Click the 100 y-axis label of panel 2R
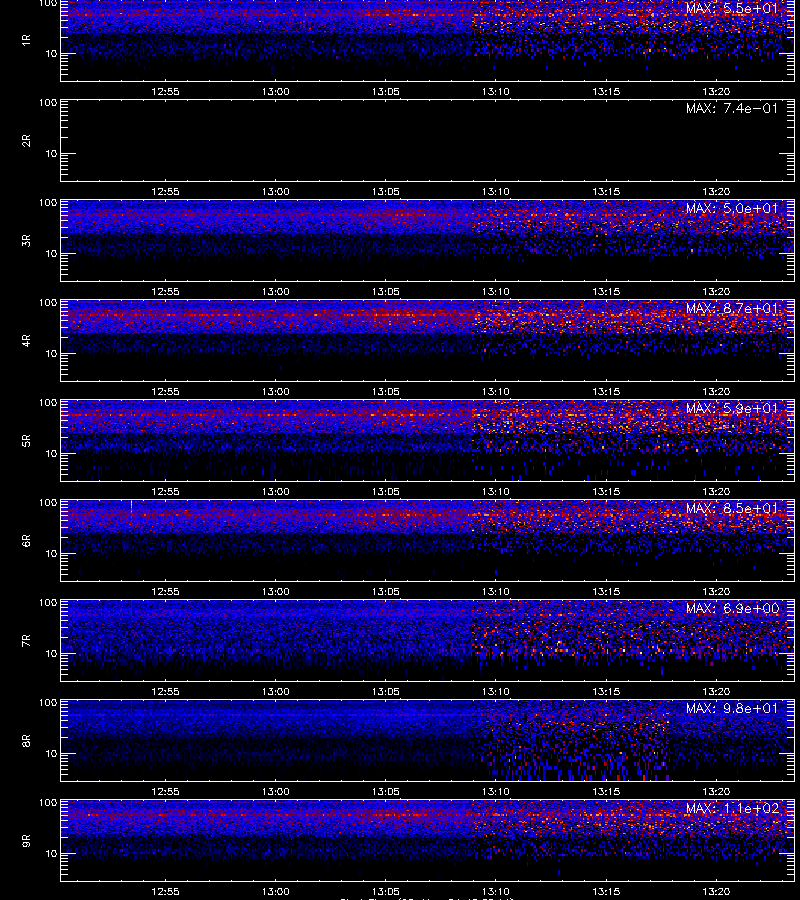This screenshot has height=900, width=800. (48, 103)
